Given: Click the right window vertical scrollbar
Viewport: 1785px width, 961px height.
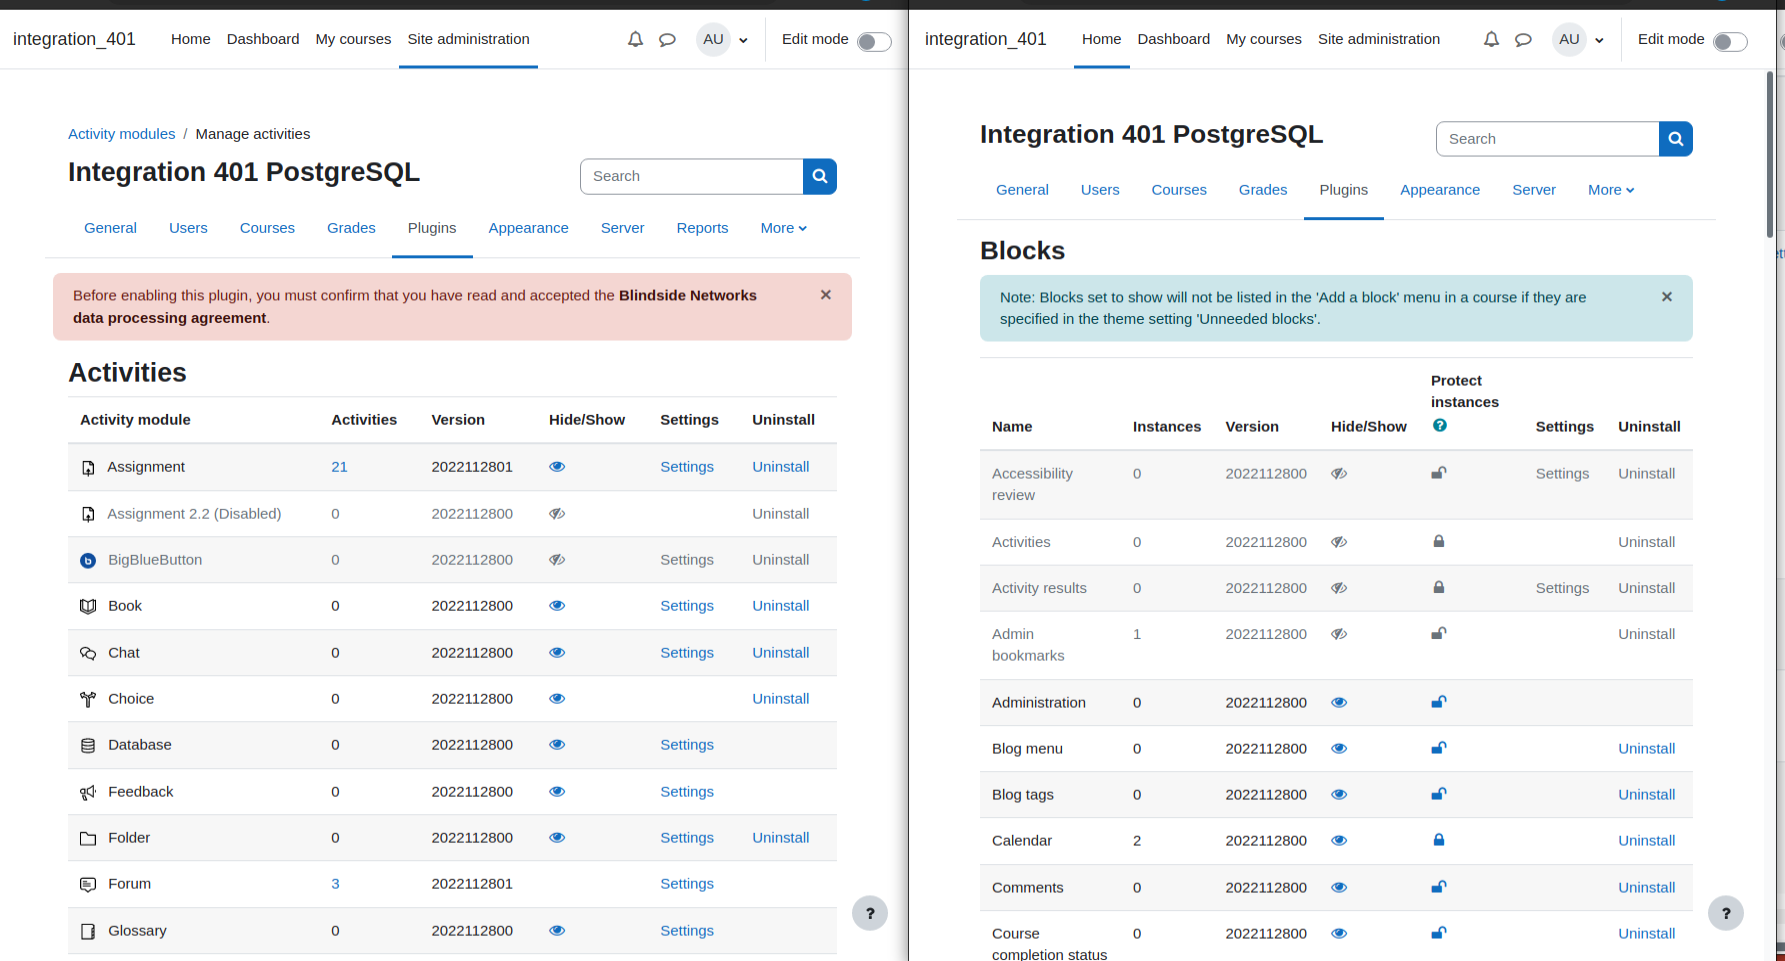Looking at the screenshot, I should (1769, 155).
